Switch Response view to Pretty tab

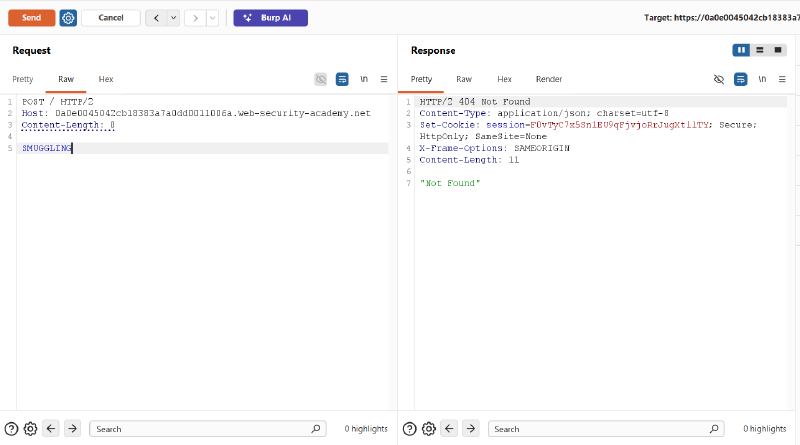coord(421,79)
